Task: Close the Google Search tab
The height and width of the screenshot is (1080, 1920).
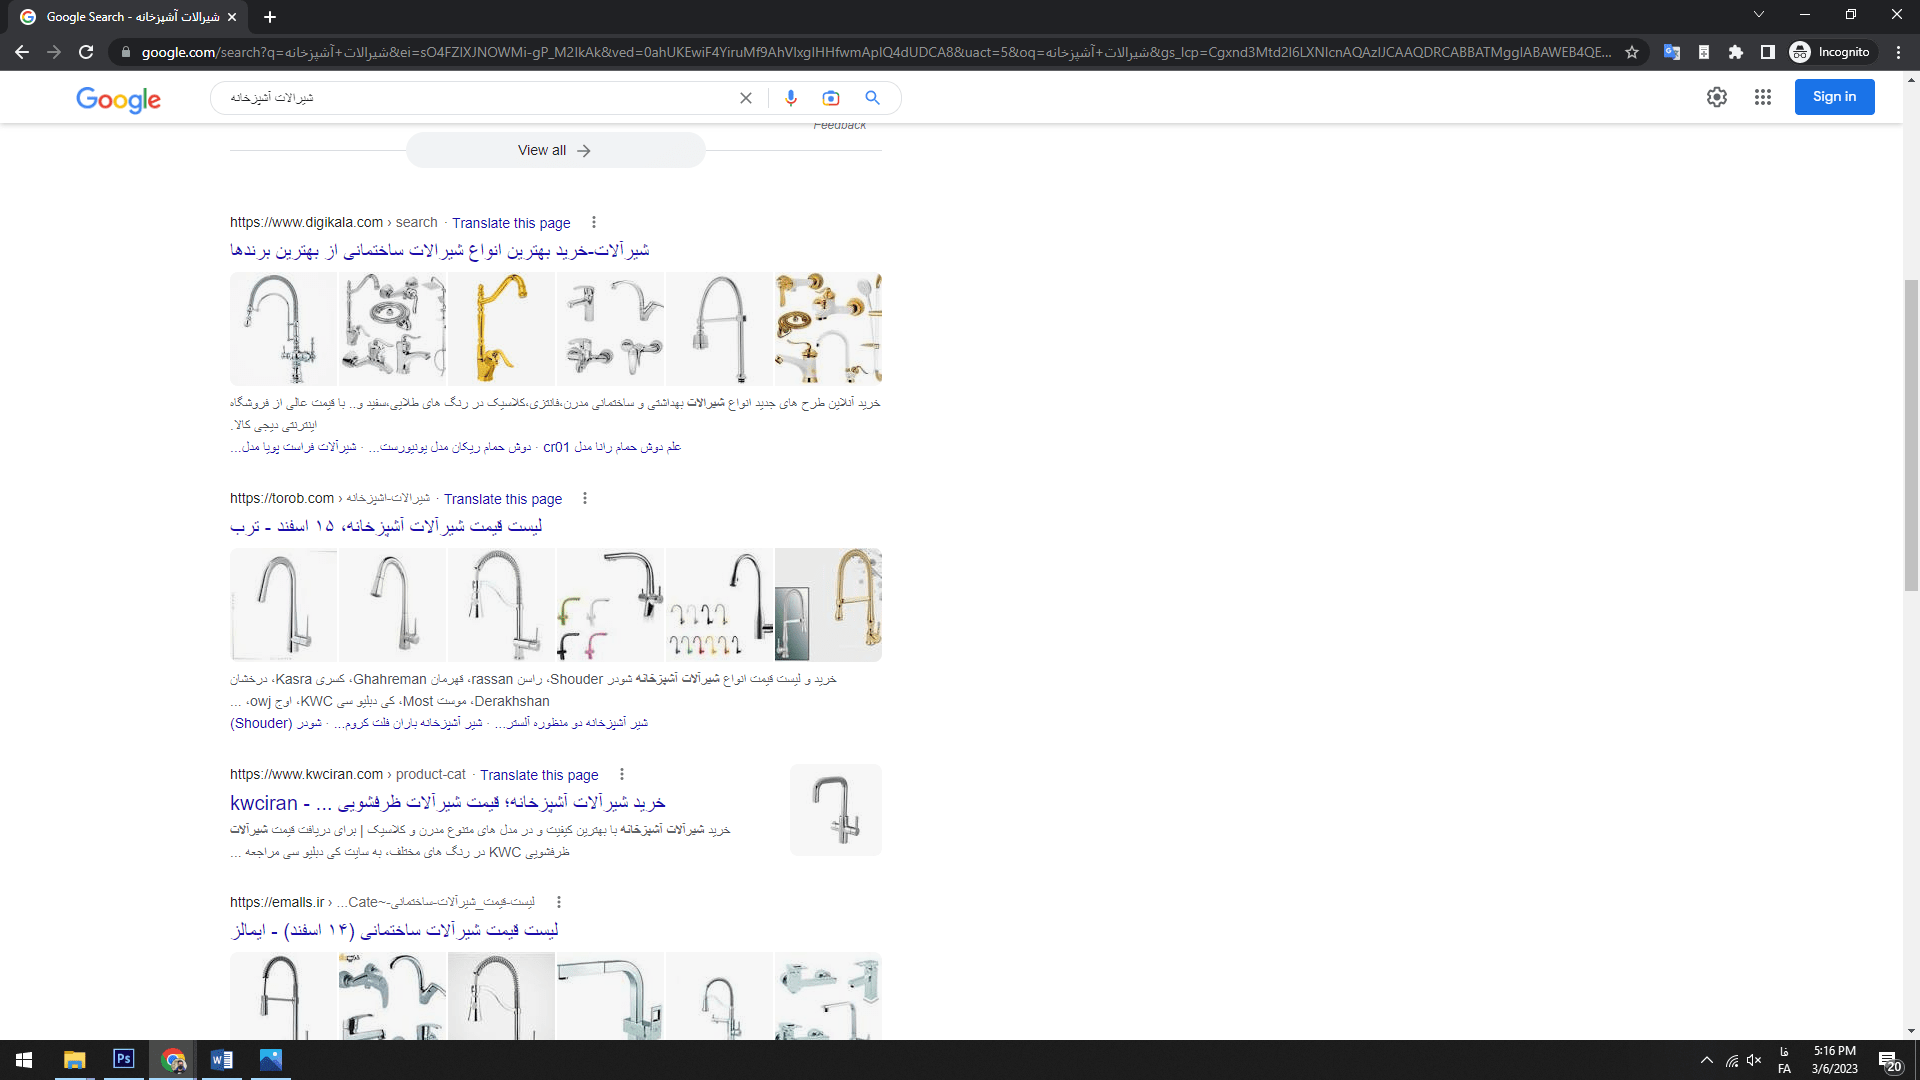Action: pos(232,17)
